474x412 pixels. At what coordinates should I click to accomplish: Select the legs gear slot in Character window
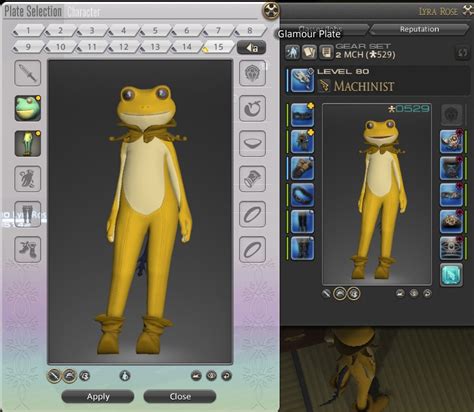tap(302, 221)
